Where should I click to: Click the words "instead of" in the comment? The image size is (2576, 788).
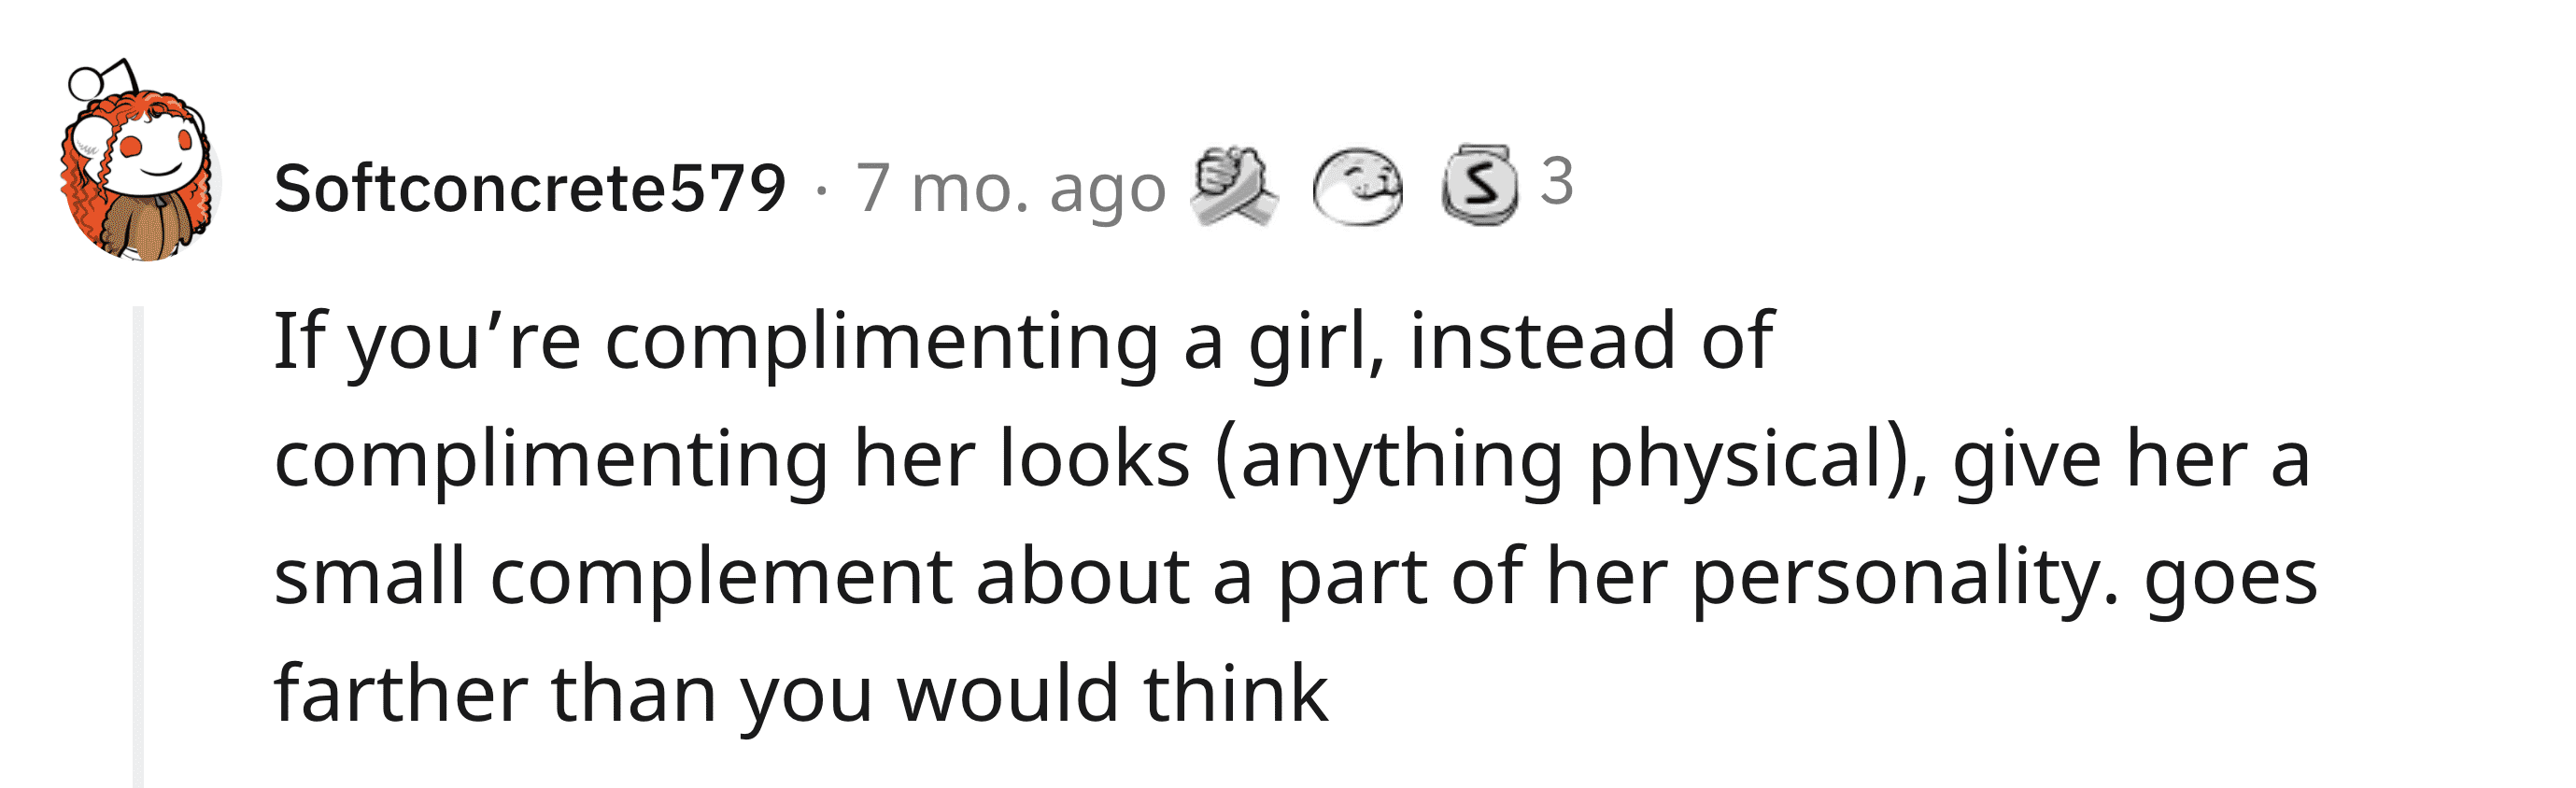[1592, 341]
